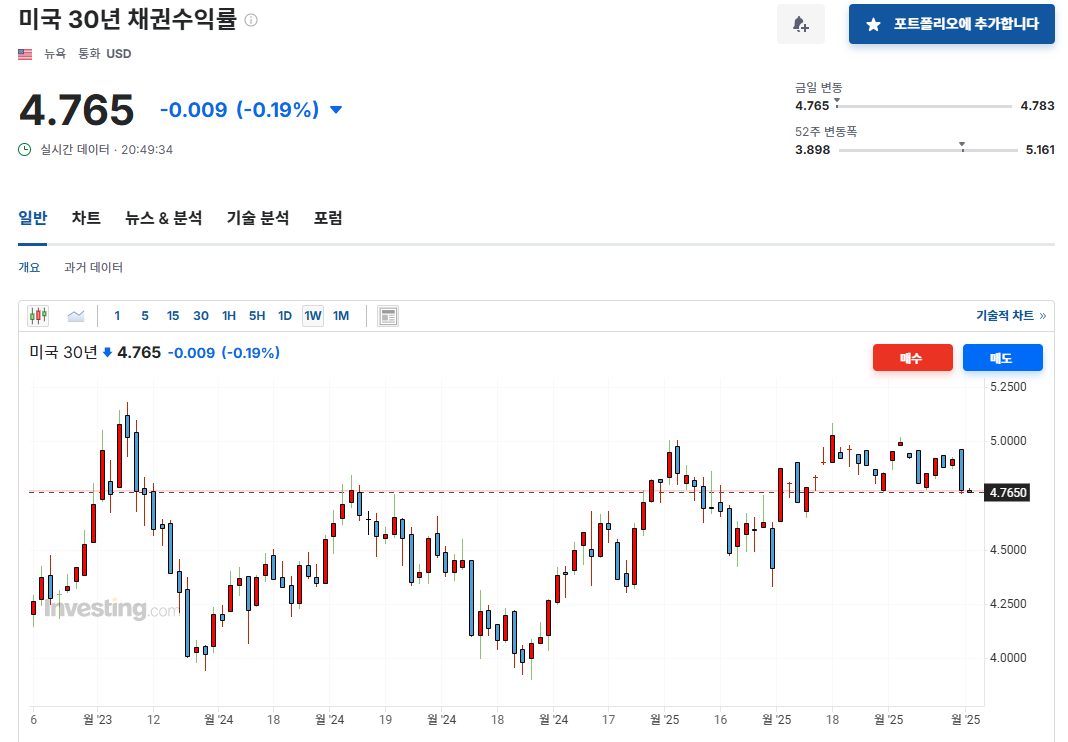Click the news display icon in chart toolbar
Viewport: 1068px width, 742px height.
click(388, 316)
